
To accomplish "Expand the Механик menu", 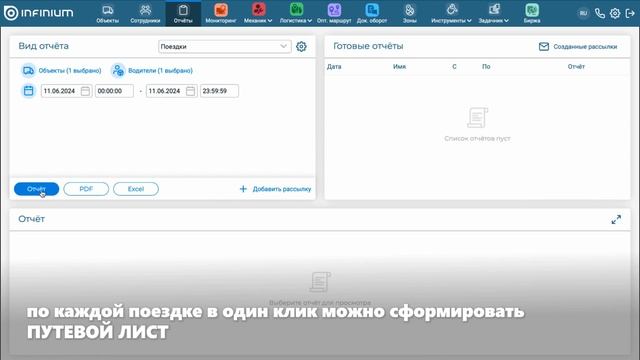I will point(258,13).
